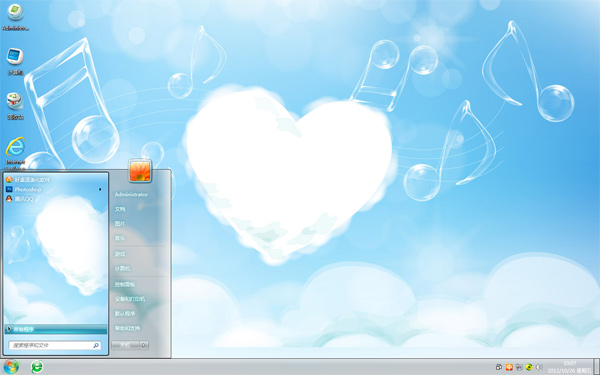Launch the Internet Explorer desktop shortcut

pyautogui.click(x=15, y=152)
